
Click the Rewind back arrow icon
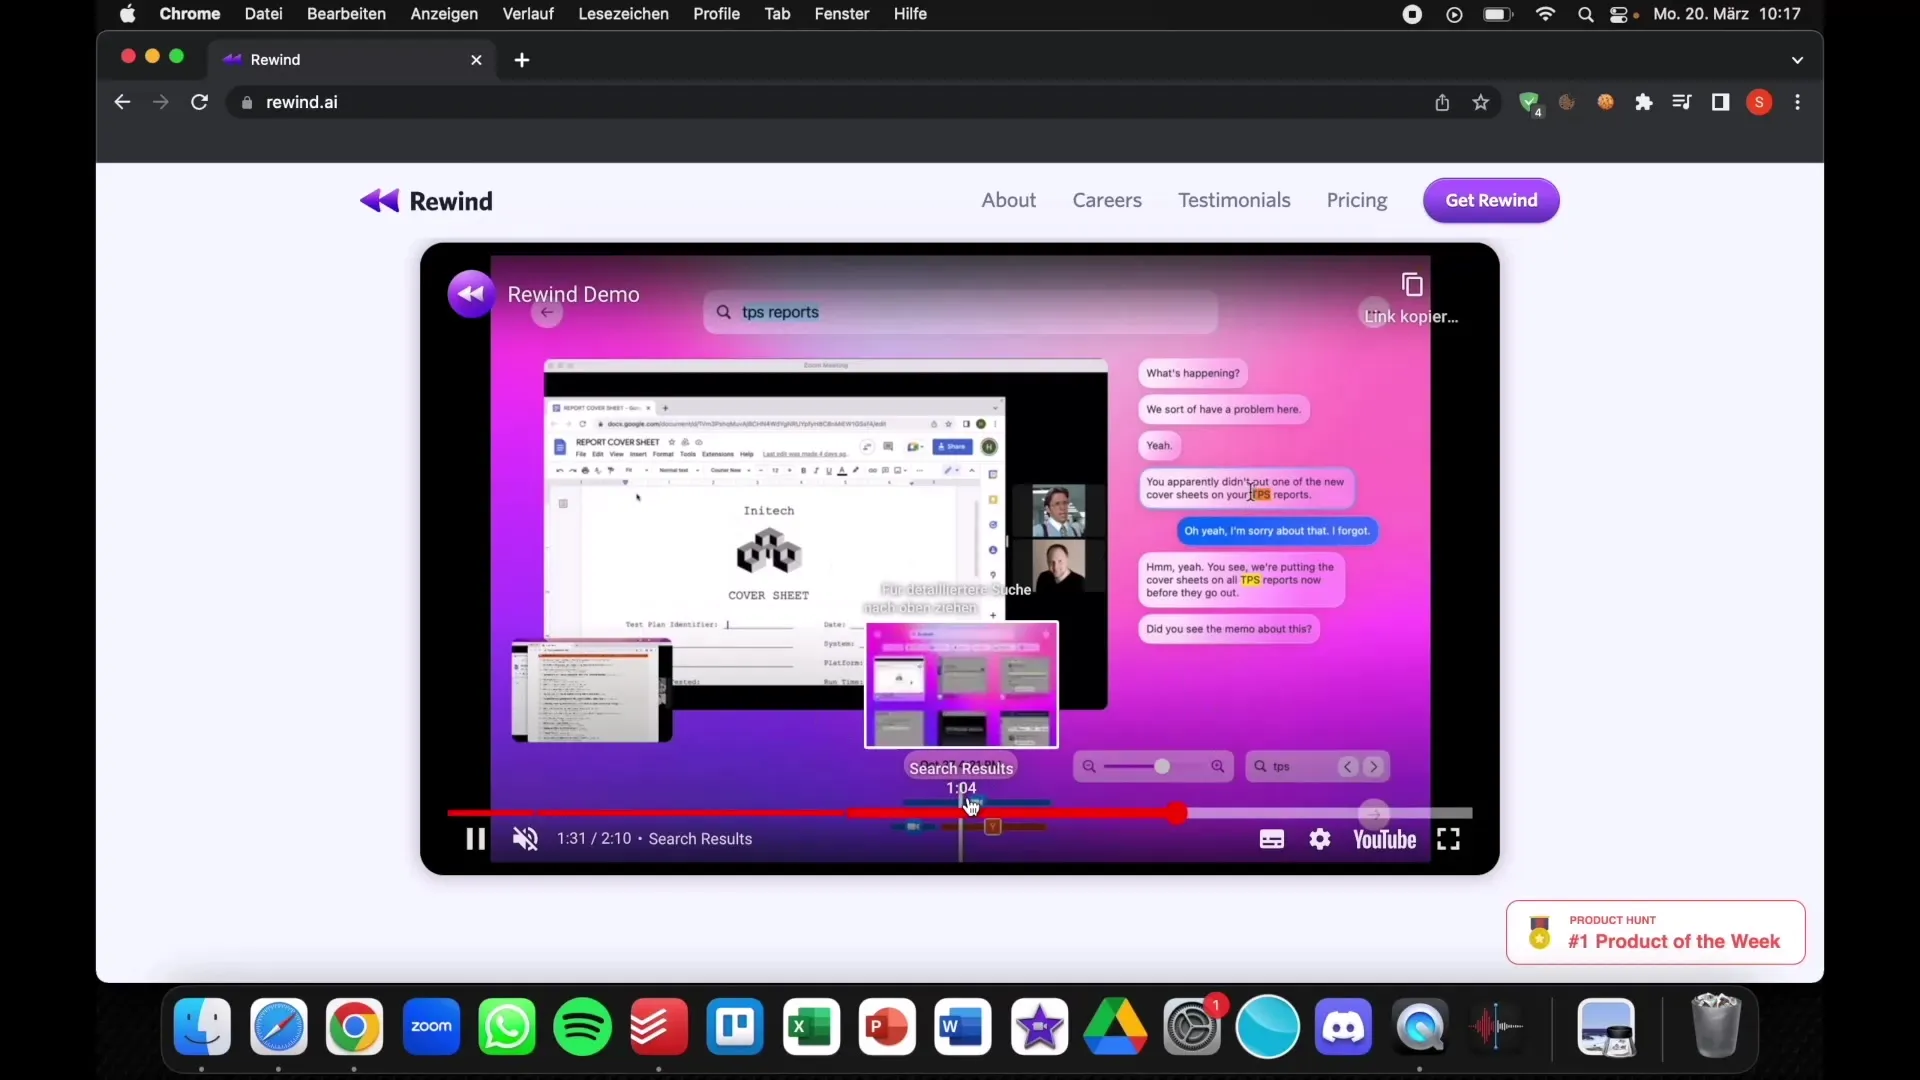pyautogui.click(x=380, y=200)
